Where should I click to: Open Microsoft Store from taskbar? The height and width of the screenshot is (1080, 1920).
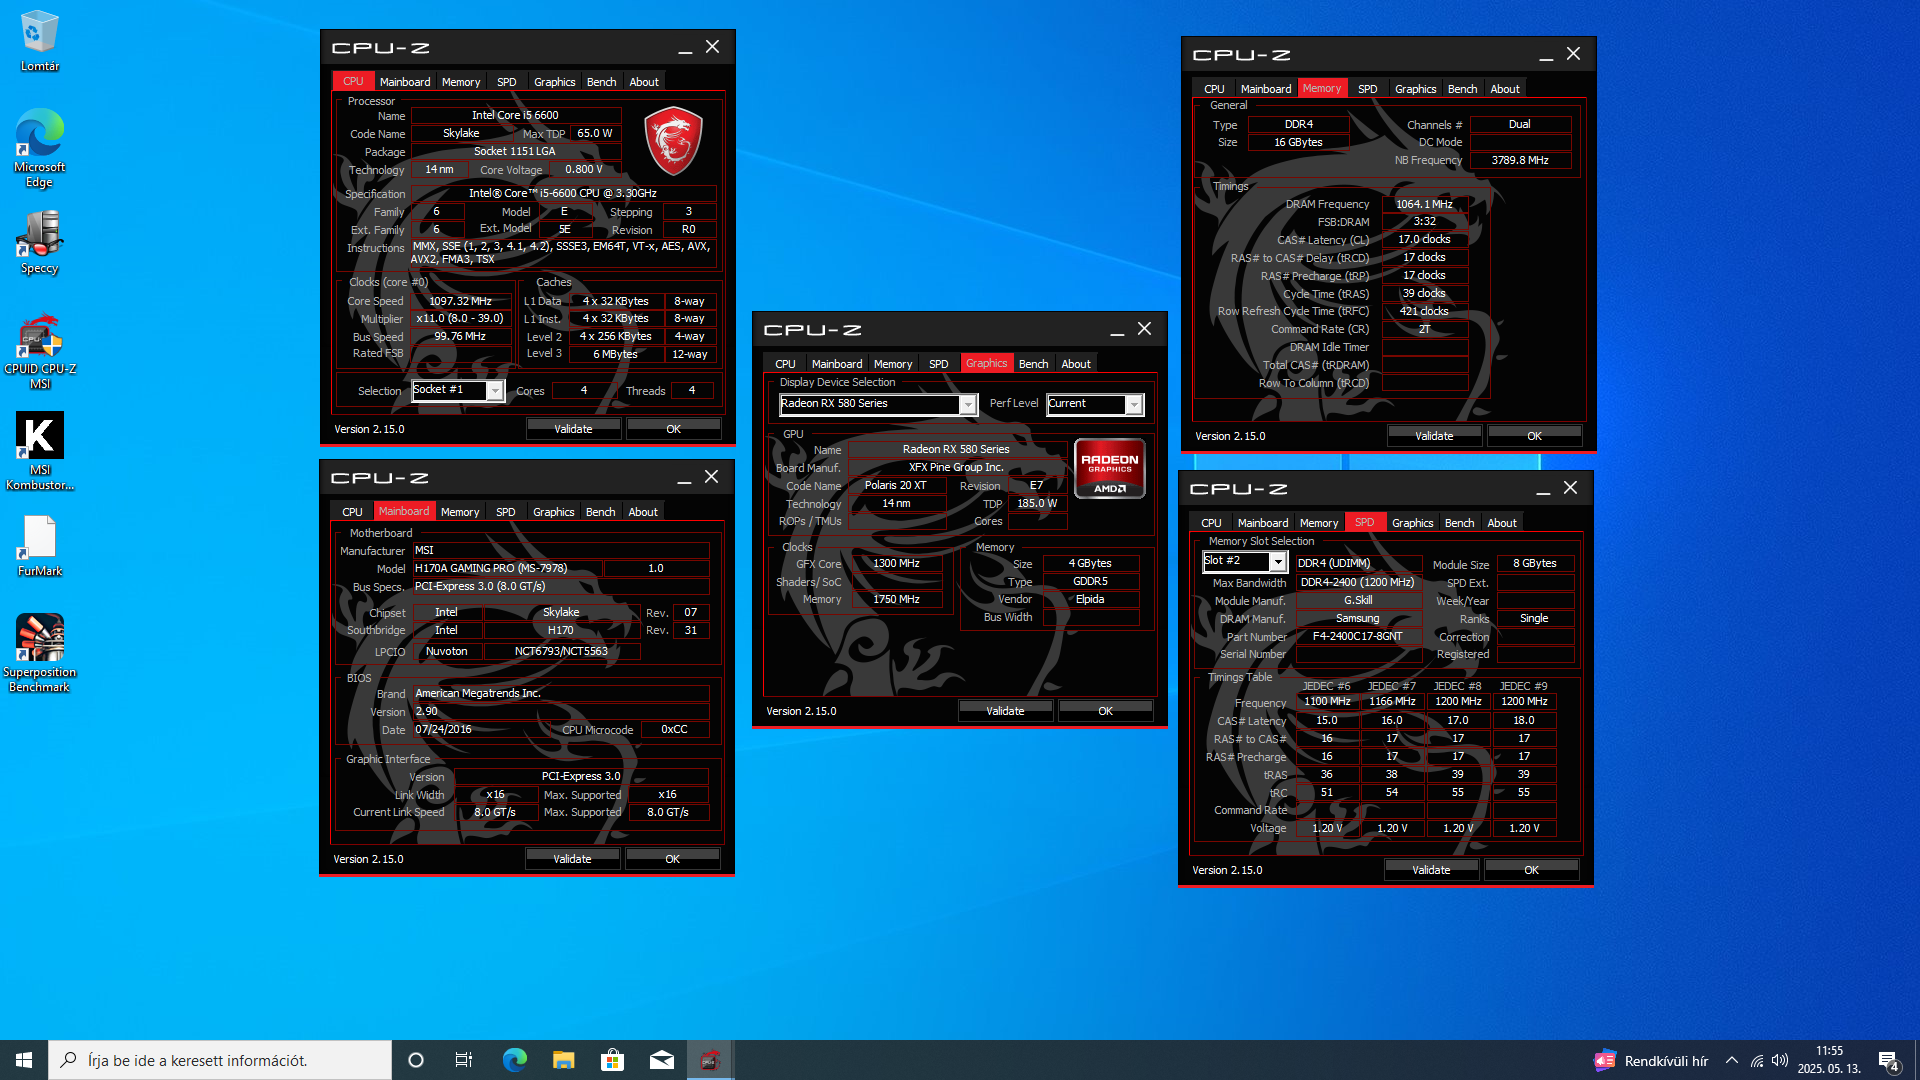click(x=612, y=1060)
